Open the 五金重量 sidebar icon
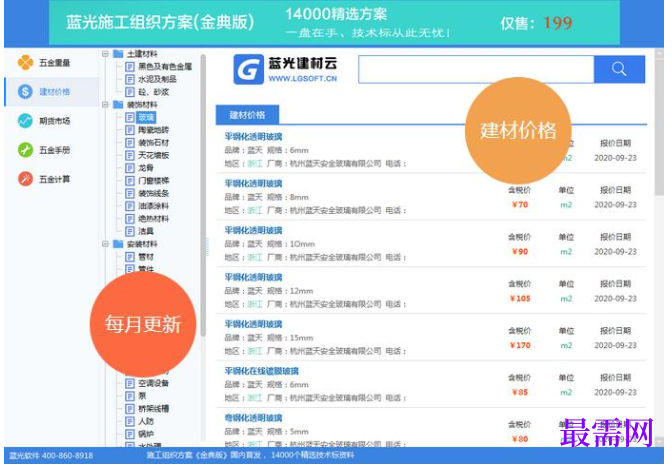 click(x=25, y=63)
